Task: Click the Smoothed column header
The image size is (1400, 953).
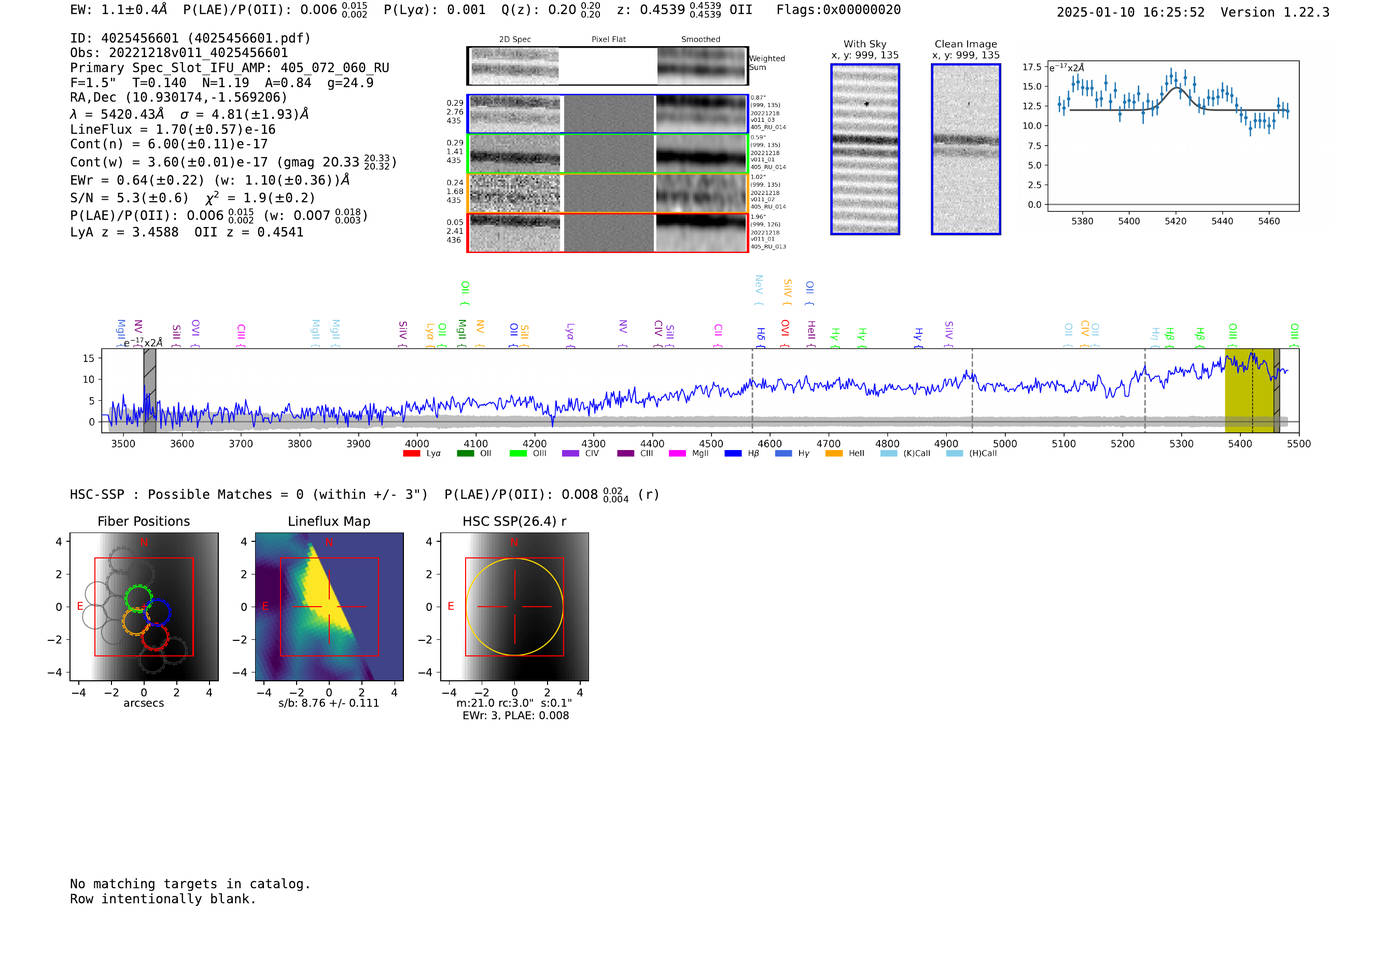Action: pyautogui.click(x=700, y=40)
